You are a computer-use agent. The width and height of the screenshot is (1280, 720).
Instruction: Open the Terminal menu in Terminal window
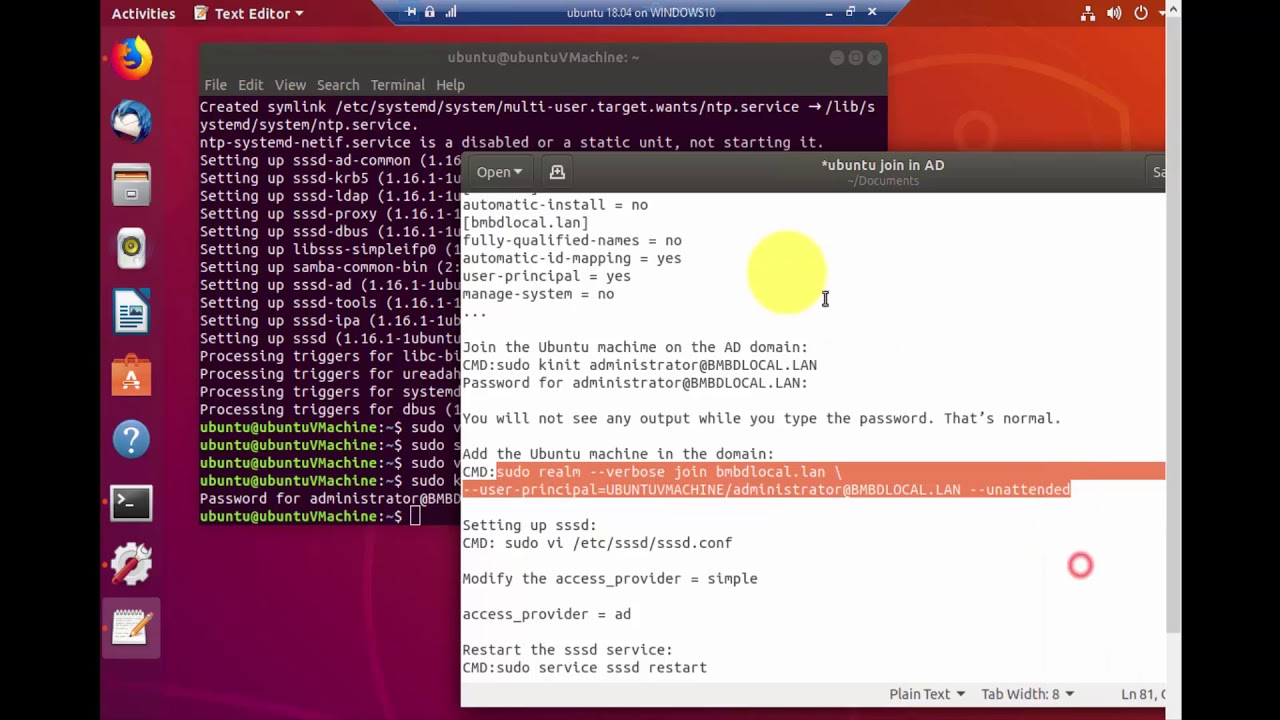click(x=397, y=85)
